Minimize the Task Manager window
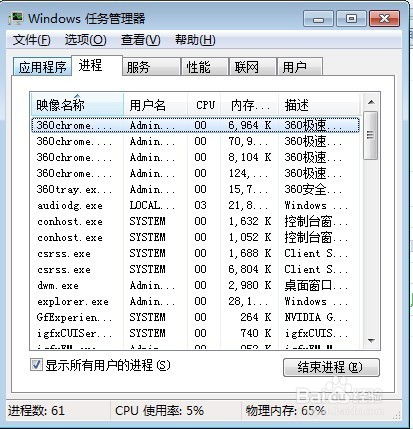 tap(318, 19)
